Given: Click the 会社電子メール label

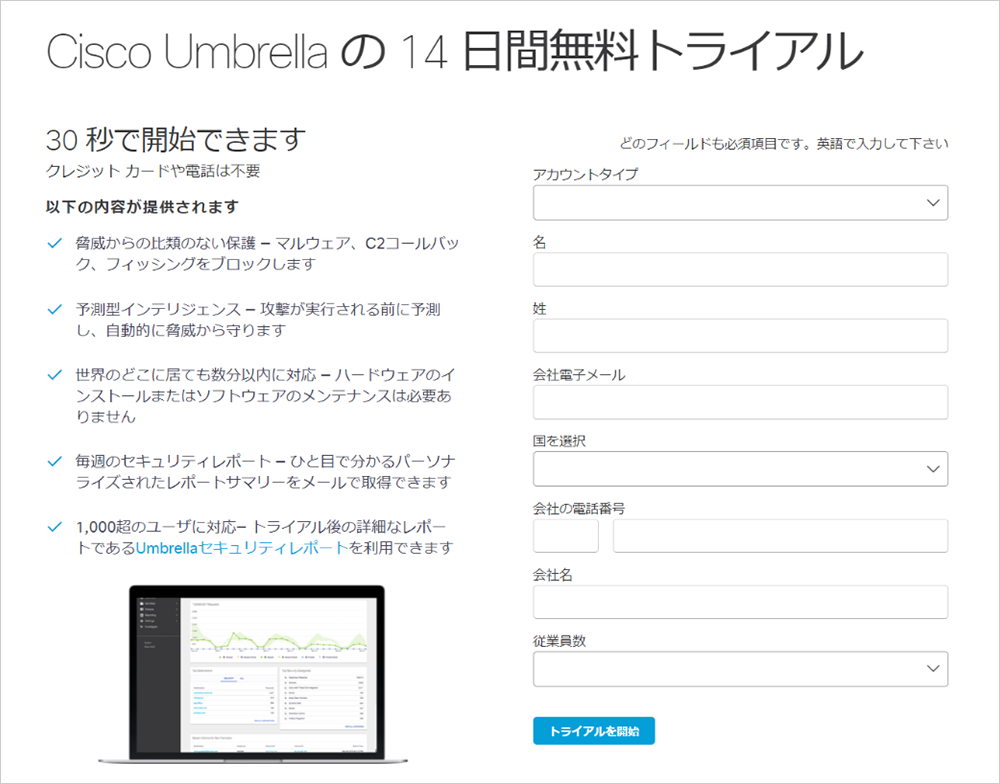Looking at the screenshot, I should click(x=579, y=375).
